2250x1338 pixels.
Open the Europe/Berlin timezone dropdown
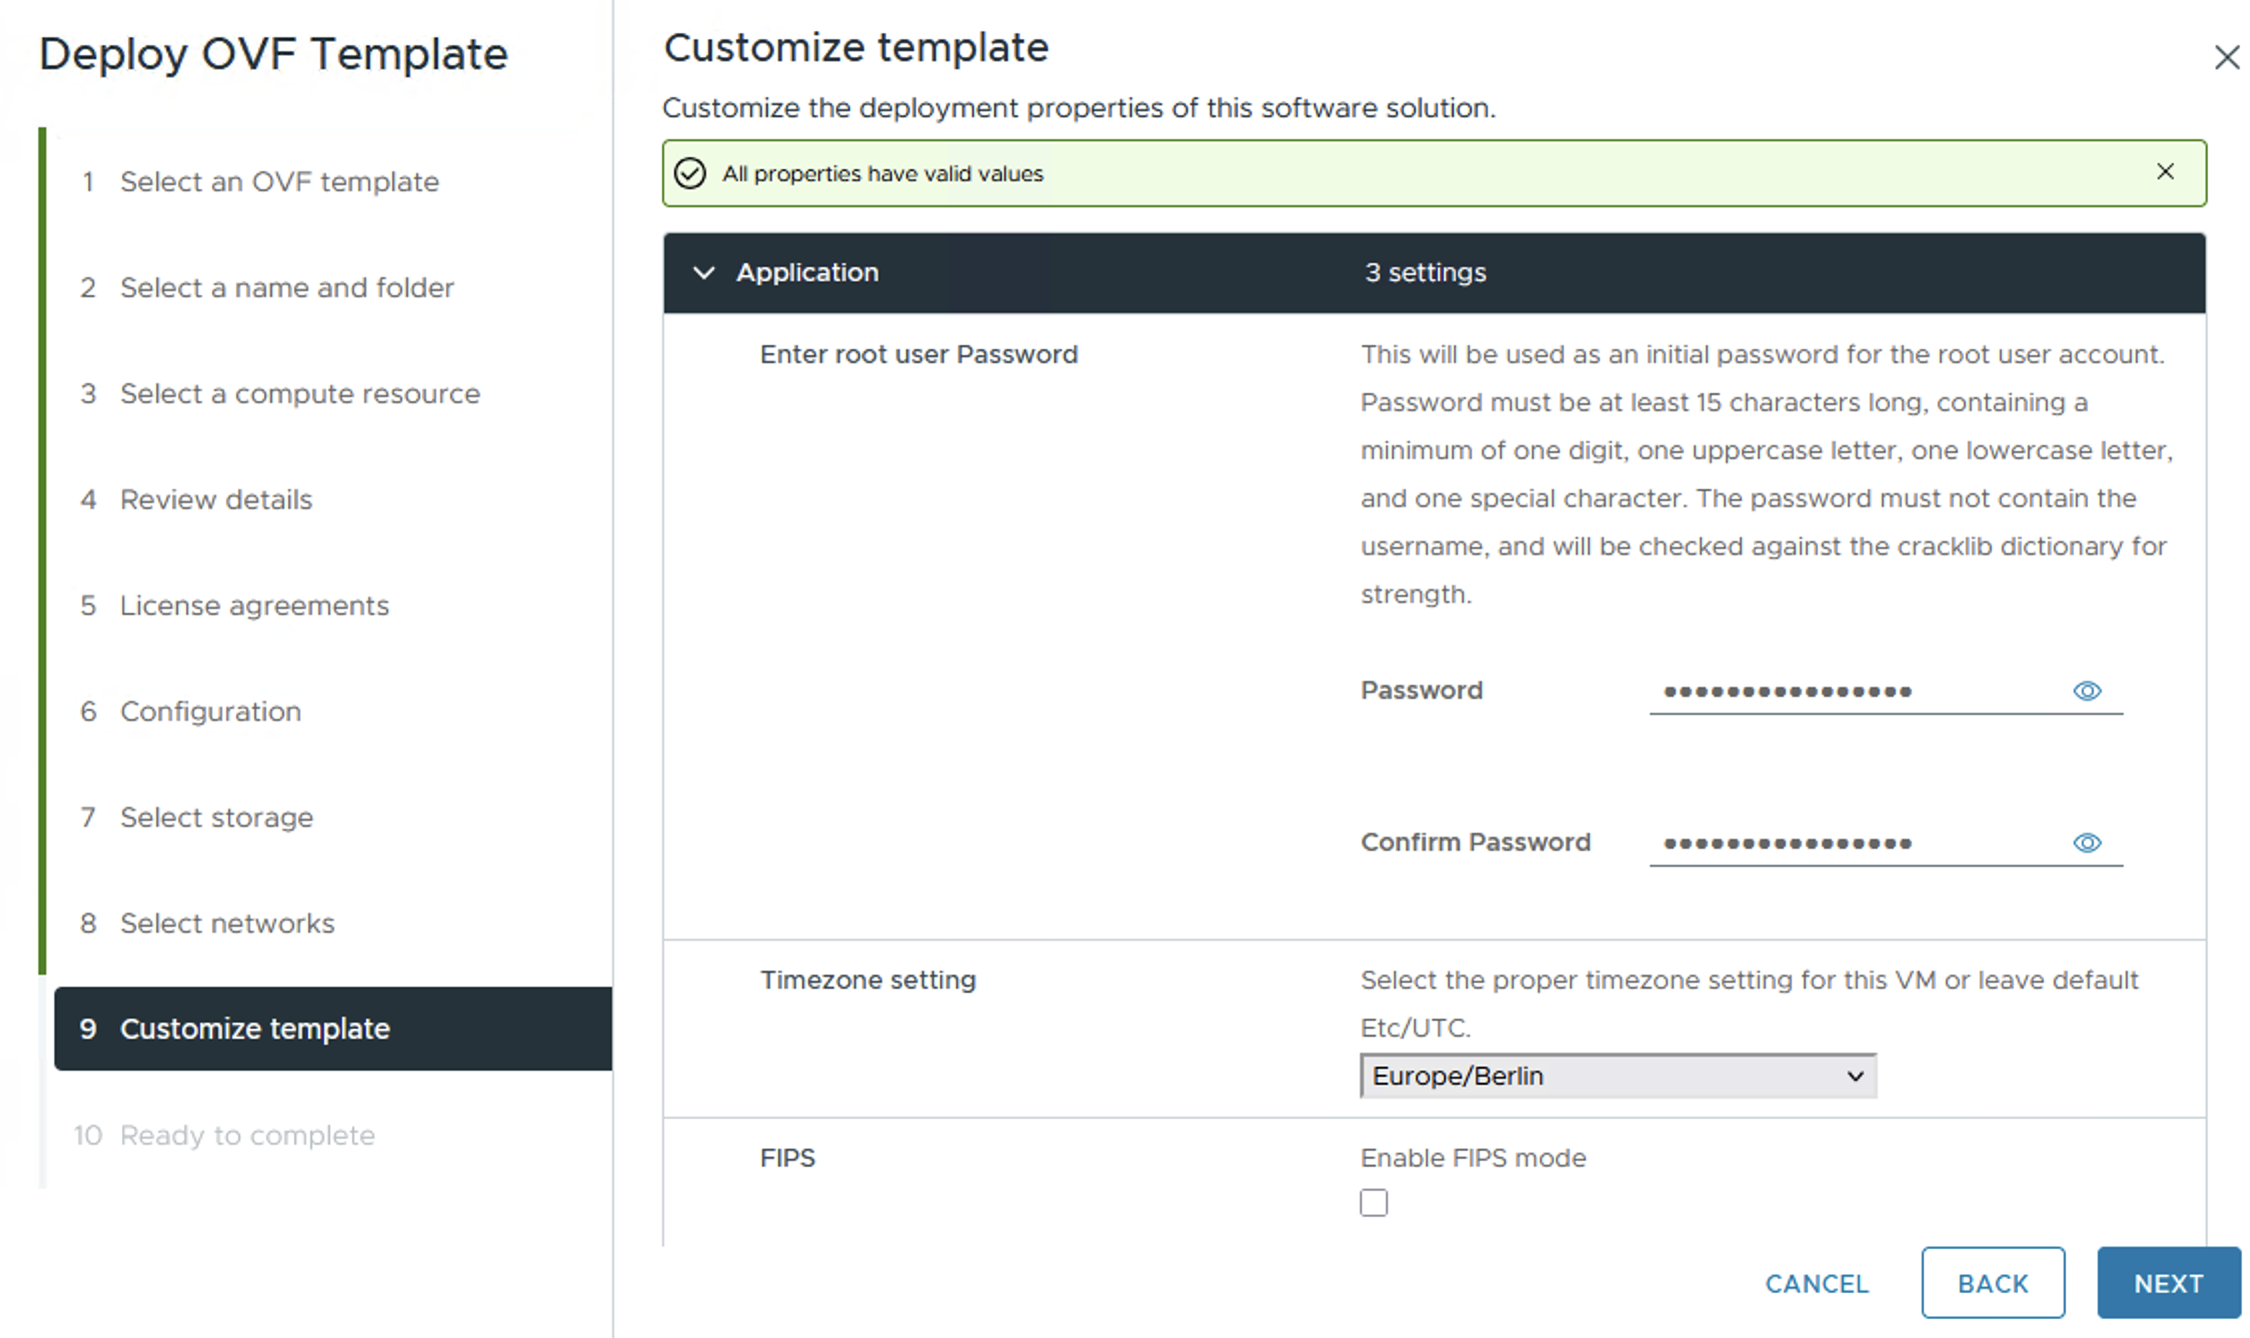[1617, 1076]
